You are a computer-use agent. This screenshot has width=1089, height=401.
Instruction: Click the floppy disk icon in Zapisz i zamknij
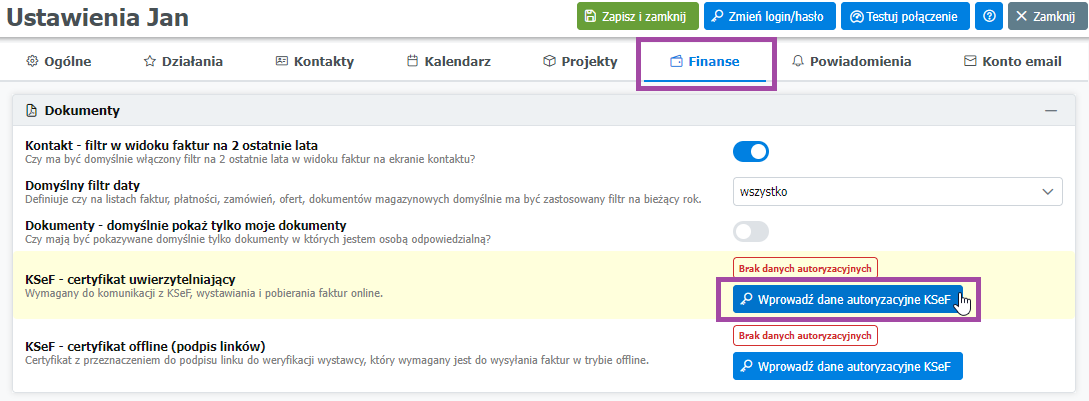[x=590, y=17]
